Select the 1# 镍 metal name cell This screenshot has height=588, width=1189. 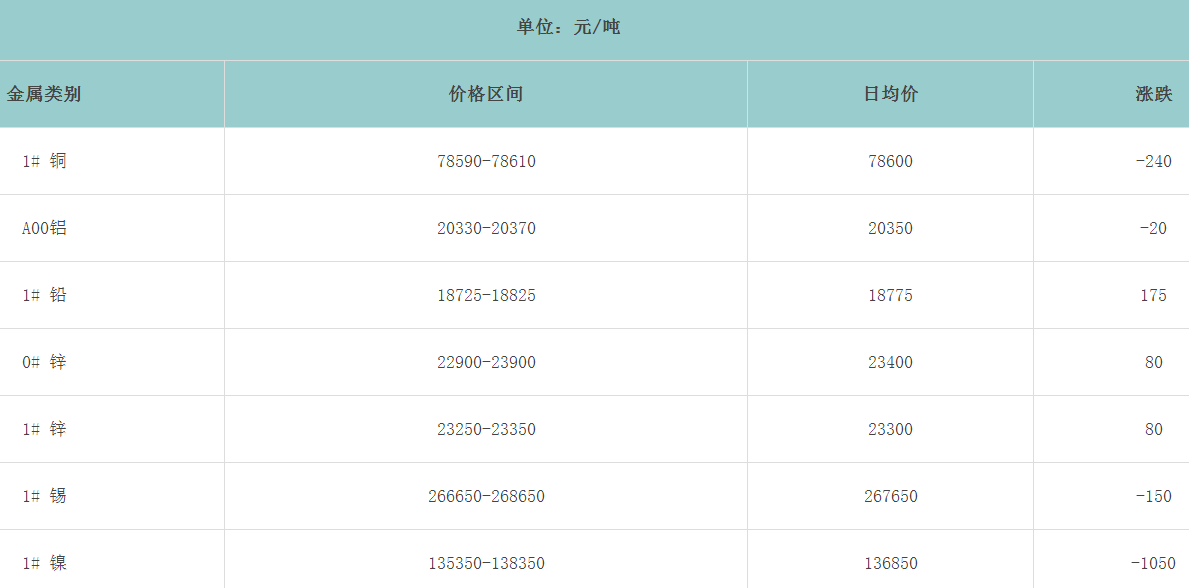pyautogui.click(x=45, y=563)
